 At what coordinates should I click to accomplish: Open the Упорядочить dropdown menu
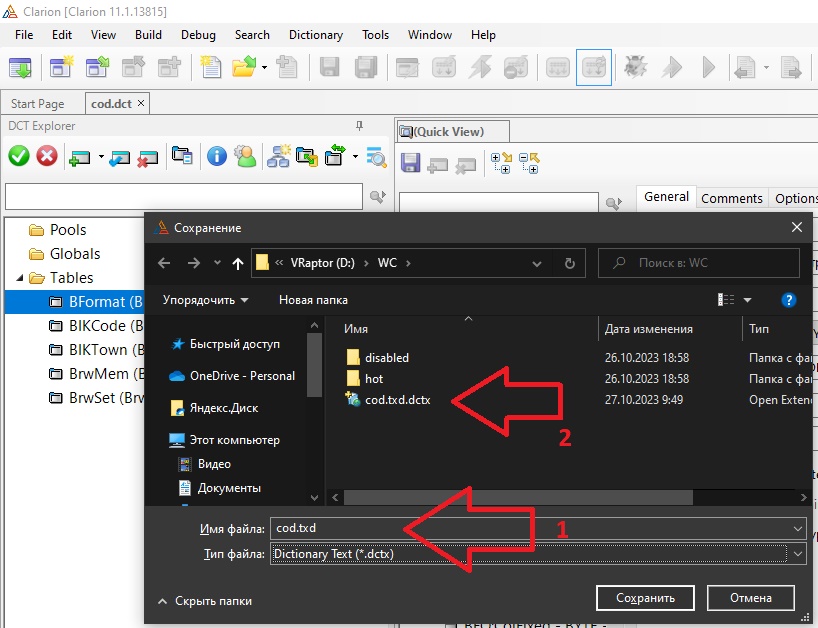[205, 299]
